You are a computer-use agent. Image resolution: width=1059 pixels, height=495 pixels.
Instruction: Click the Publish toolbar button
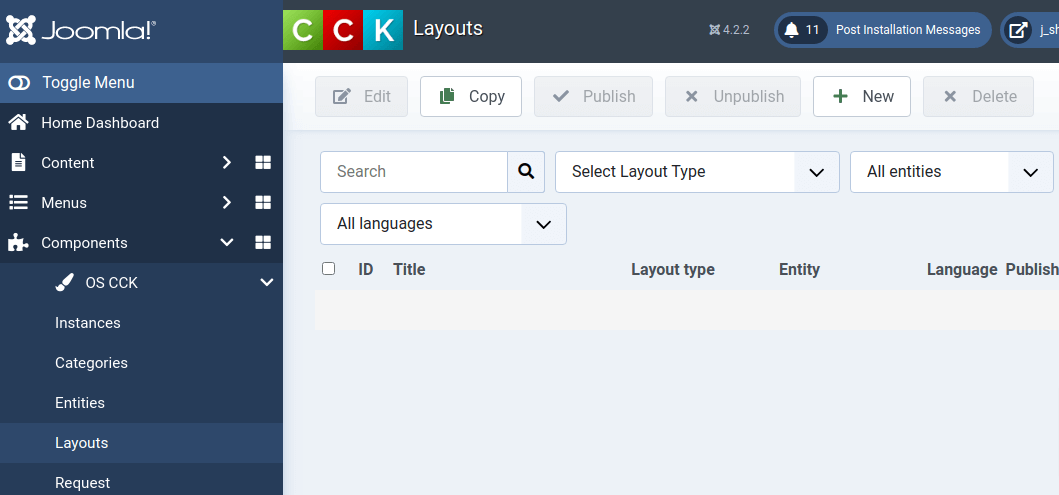593,97
